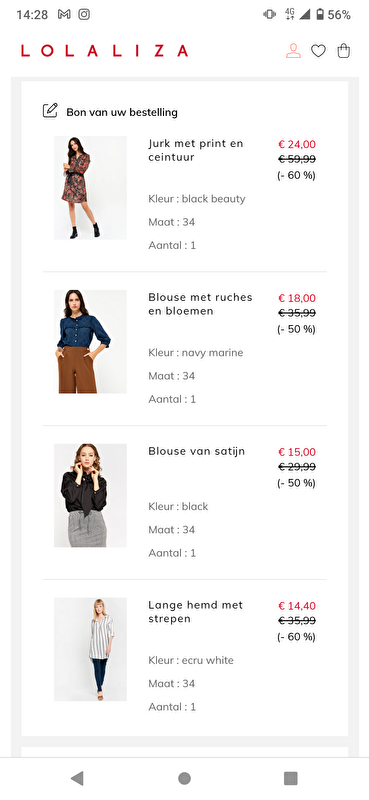Image resolution: width=369 pixels, height=800 pixels.
Task: Open the wishlist heart icon
Action: pyautogui.click(x=318, y=51)
